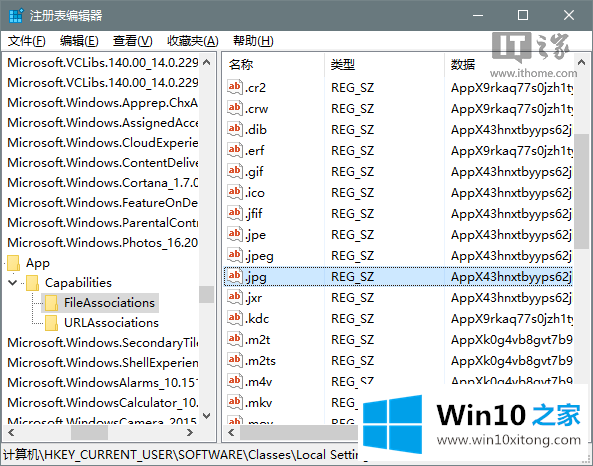Click the Registry Editor title bar icon

pos(16,16)
